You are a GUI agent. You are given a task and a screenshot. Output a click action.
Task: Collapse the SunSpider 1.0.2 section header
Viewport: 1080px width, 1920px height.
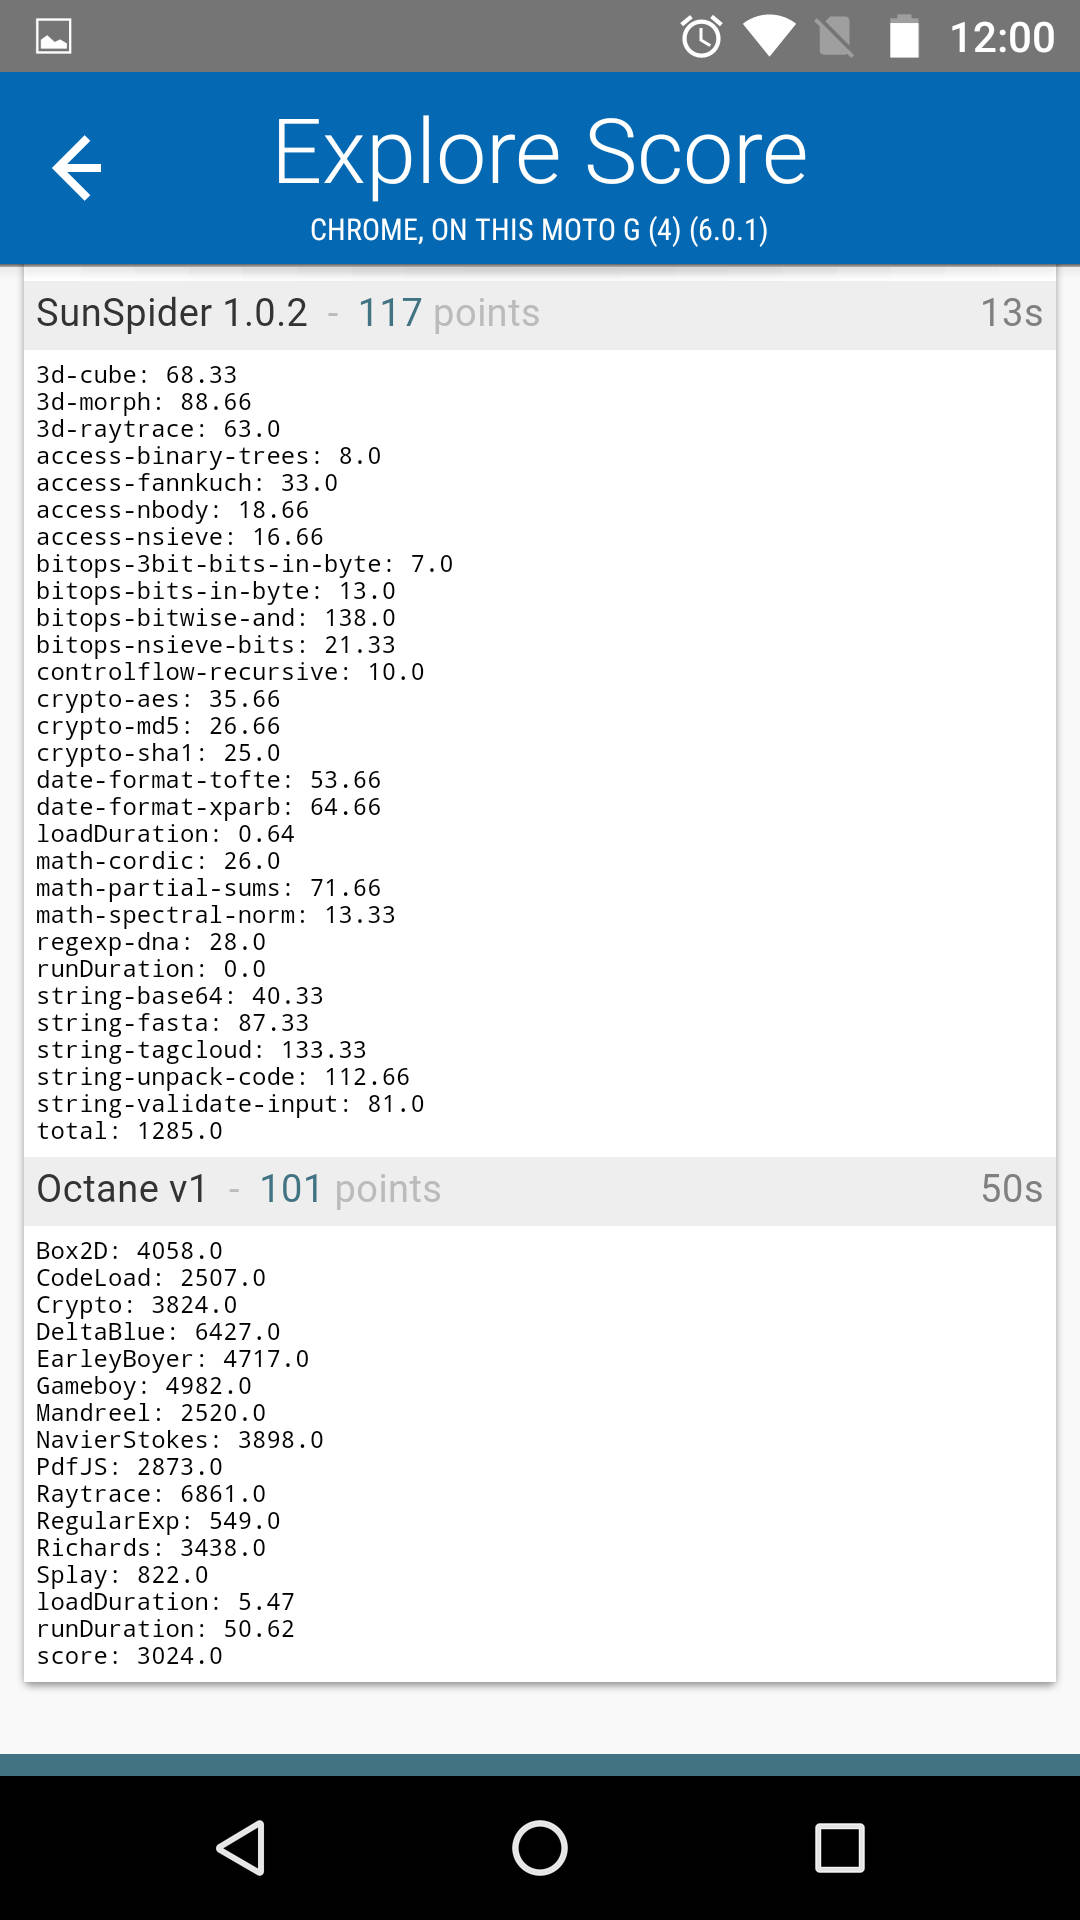coord(540,314)
